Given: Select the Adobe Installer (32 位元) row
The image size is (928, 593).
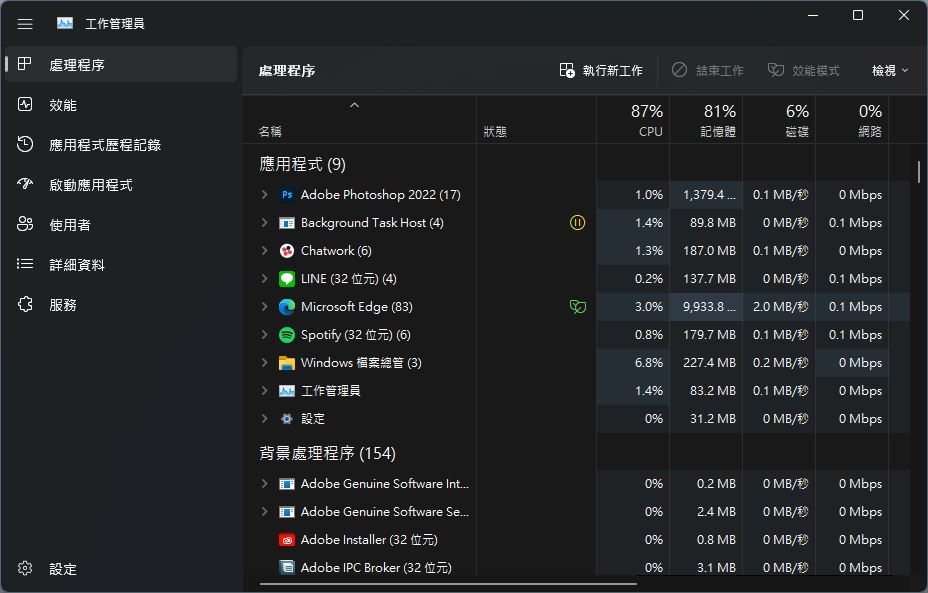Looking at the screenshot, I should 576,540.
